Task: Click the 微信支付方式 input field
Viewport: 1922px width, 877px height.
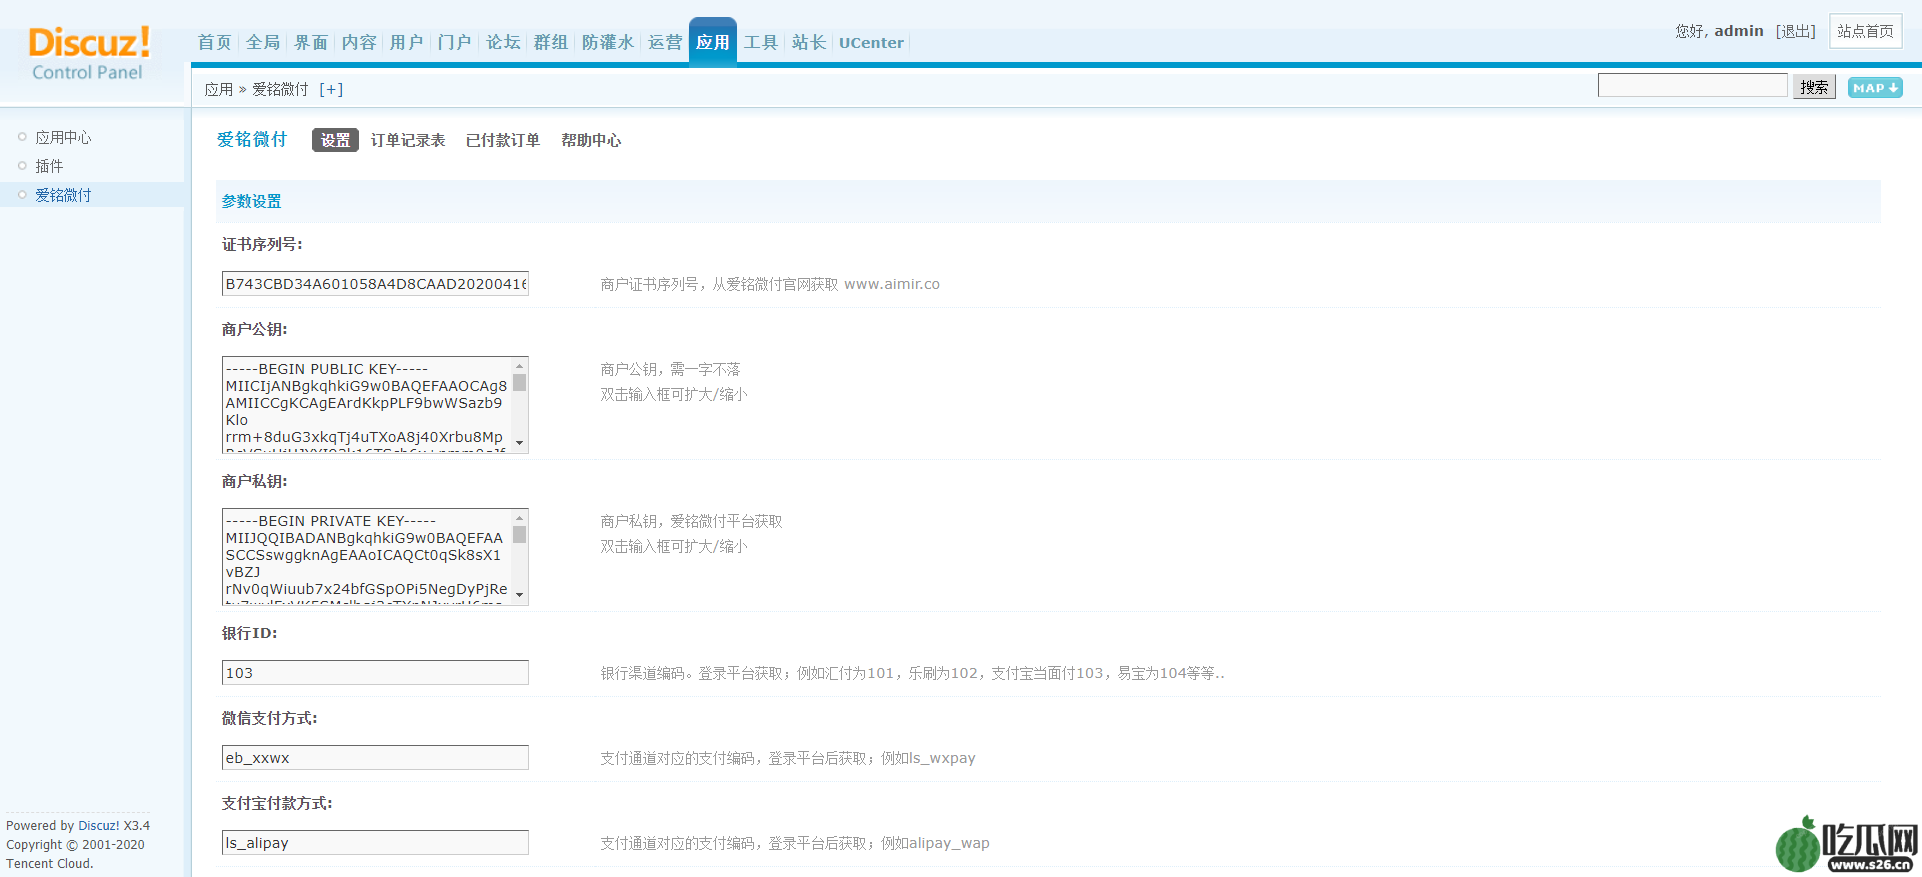Action: point(375,758)
